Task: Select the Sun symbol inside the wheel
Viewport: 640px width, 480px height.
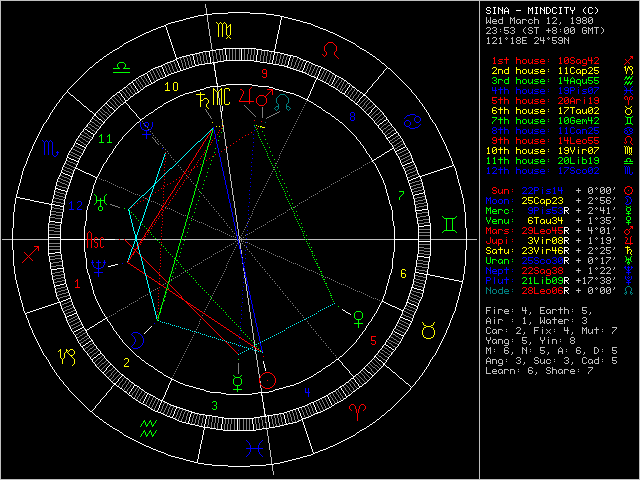Action: [267, 380]
